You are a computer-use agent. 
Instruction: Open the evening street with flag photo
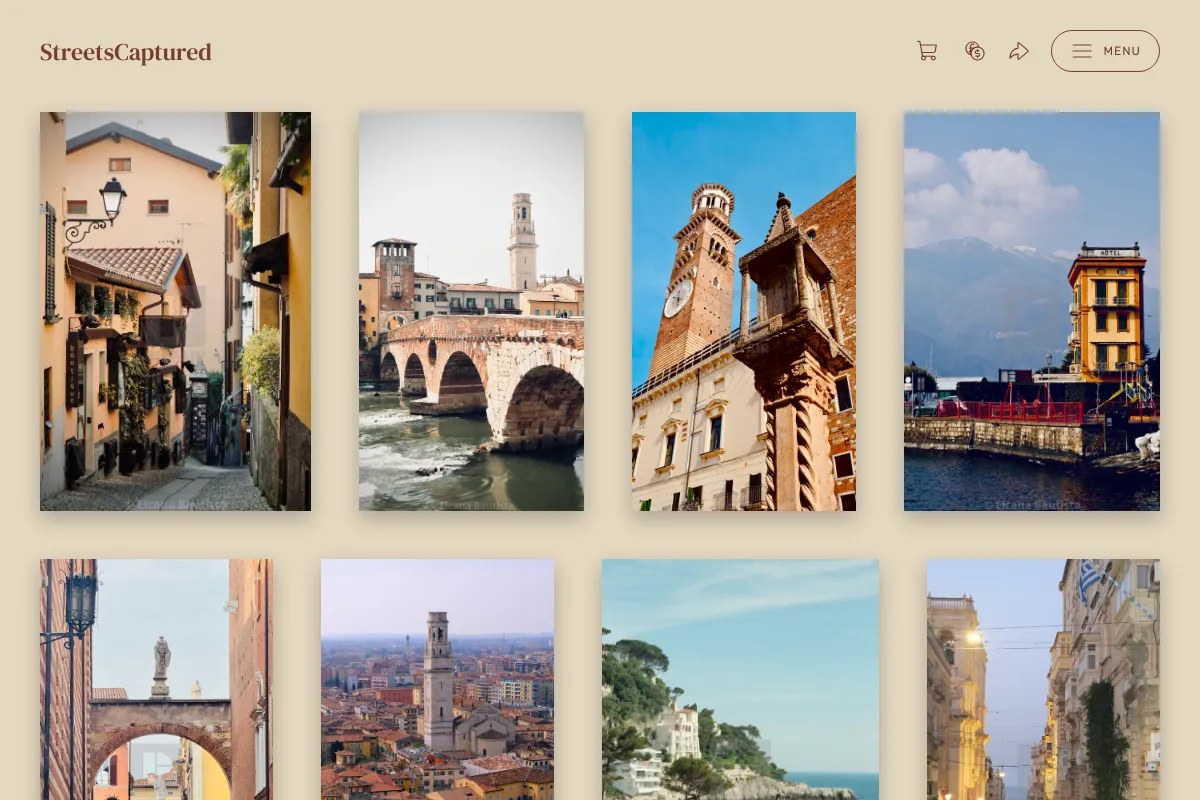click(x=1043, y=679)
